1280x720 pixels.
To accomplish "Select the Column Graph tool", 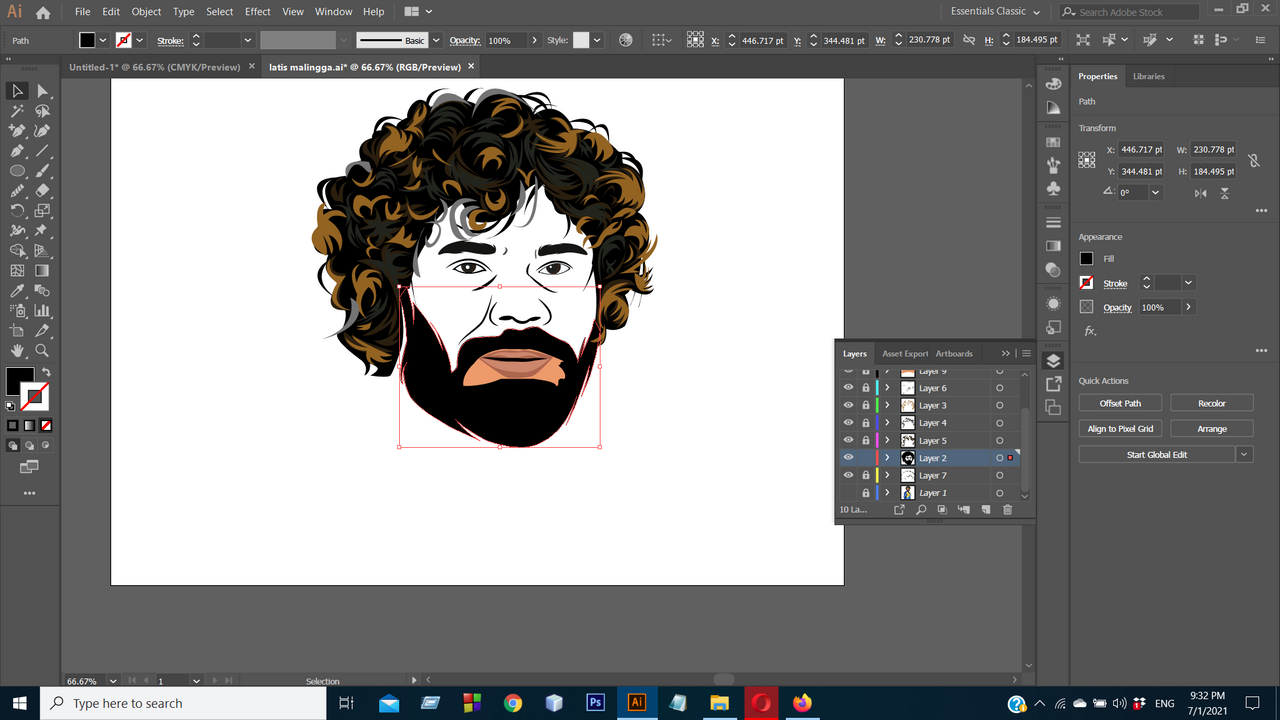I will pyautogui.click(x=42, y=311).
